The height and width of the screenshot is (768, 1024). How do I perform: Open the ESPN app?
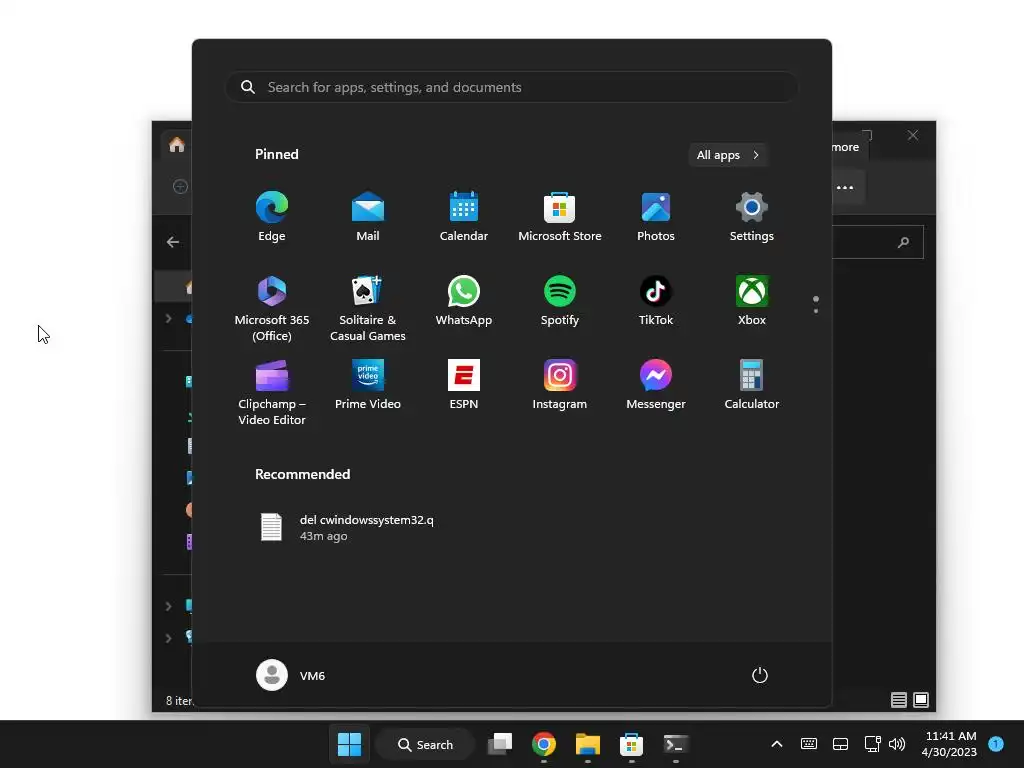464,385
